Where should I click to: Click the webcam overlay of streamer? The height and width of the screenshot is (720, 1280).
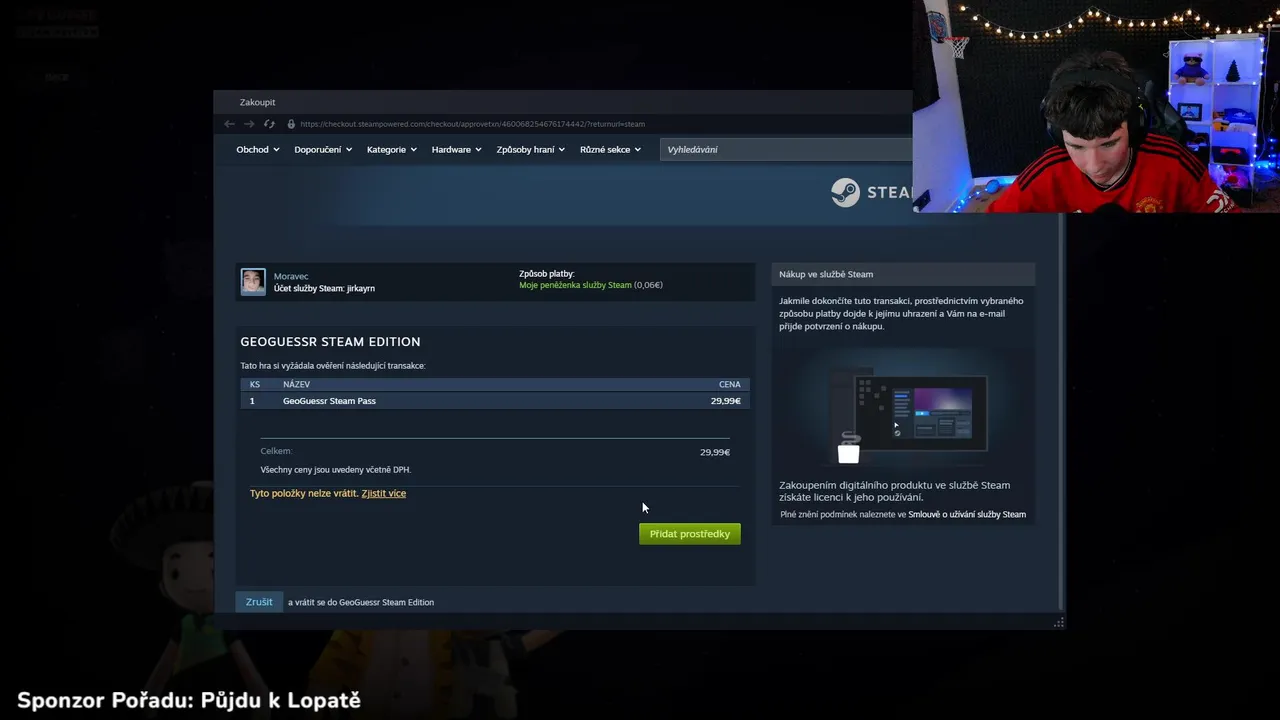pos(1096,106)
